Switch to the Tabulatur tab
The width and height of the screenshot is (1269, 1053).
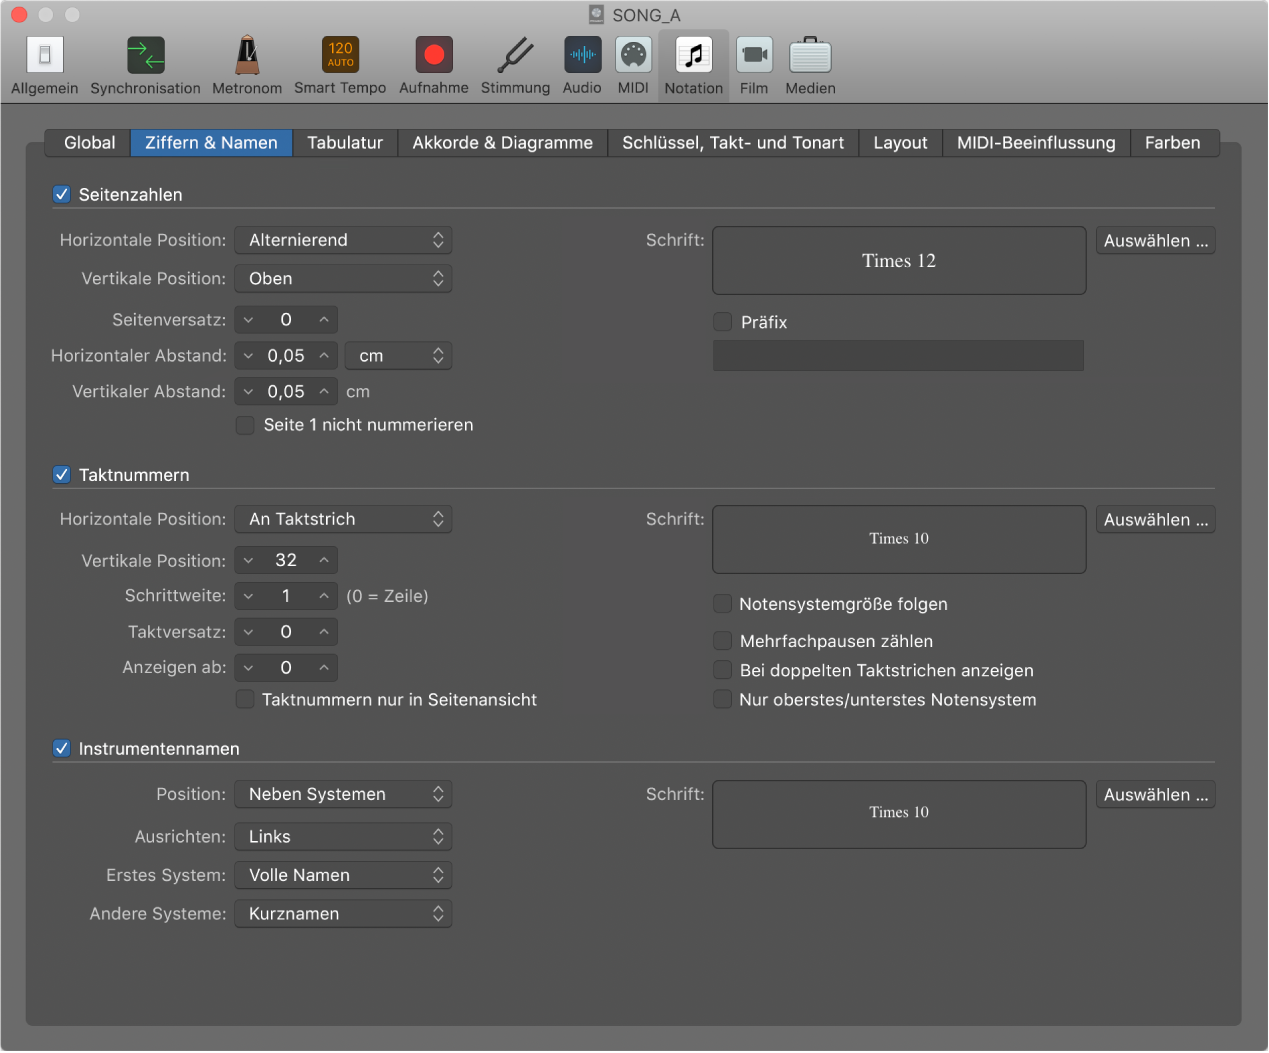click(345, 143)
